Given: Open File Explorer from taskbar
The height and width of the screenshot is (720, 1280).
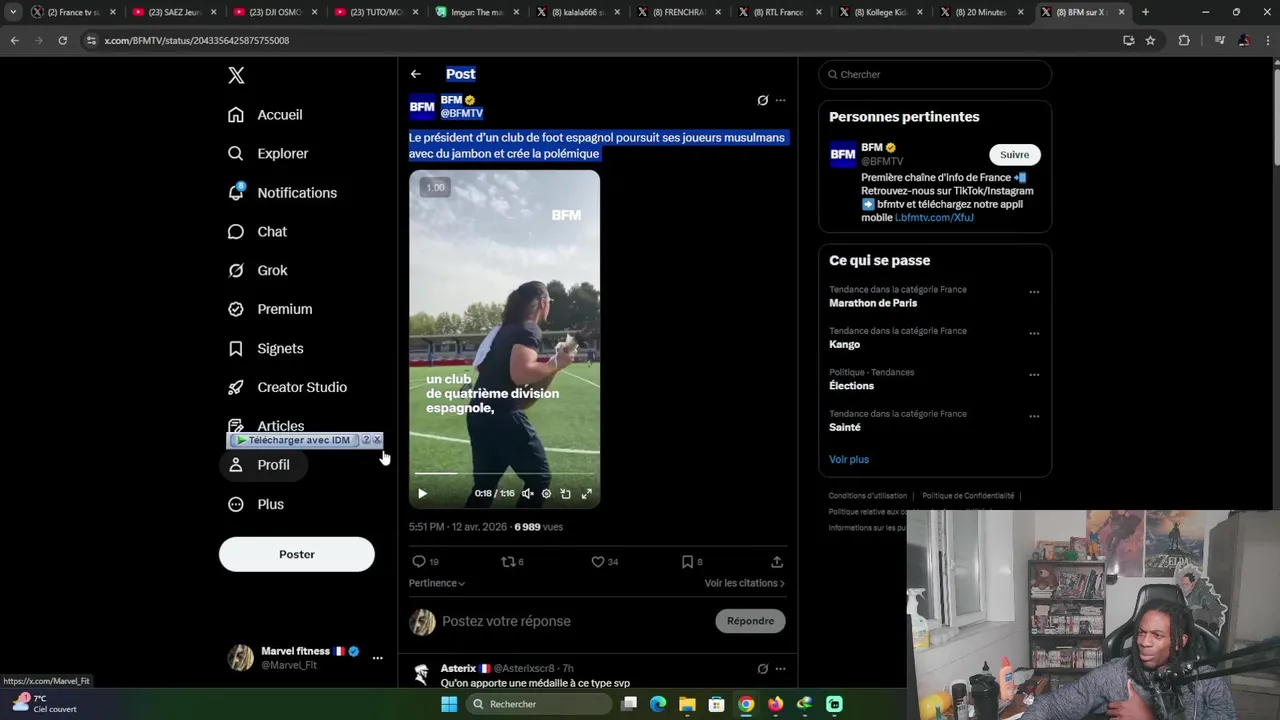Looking at the screenshot, I should pos(687,704).
